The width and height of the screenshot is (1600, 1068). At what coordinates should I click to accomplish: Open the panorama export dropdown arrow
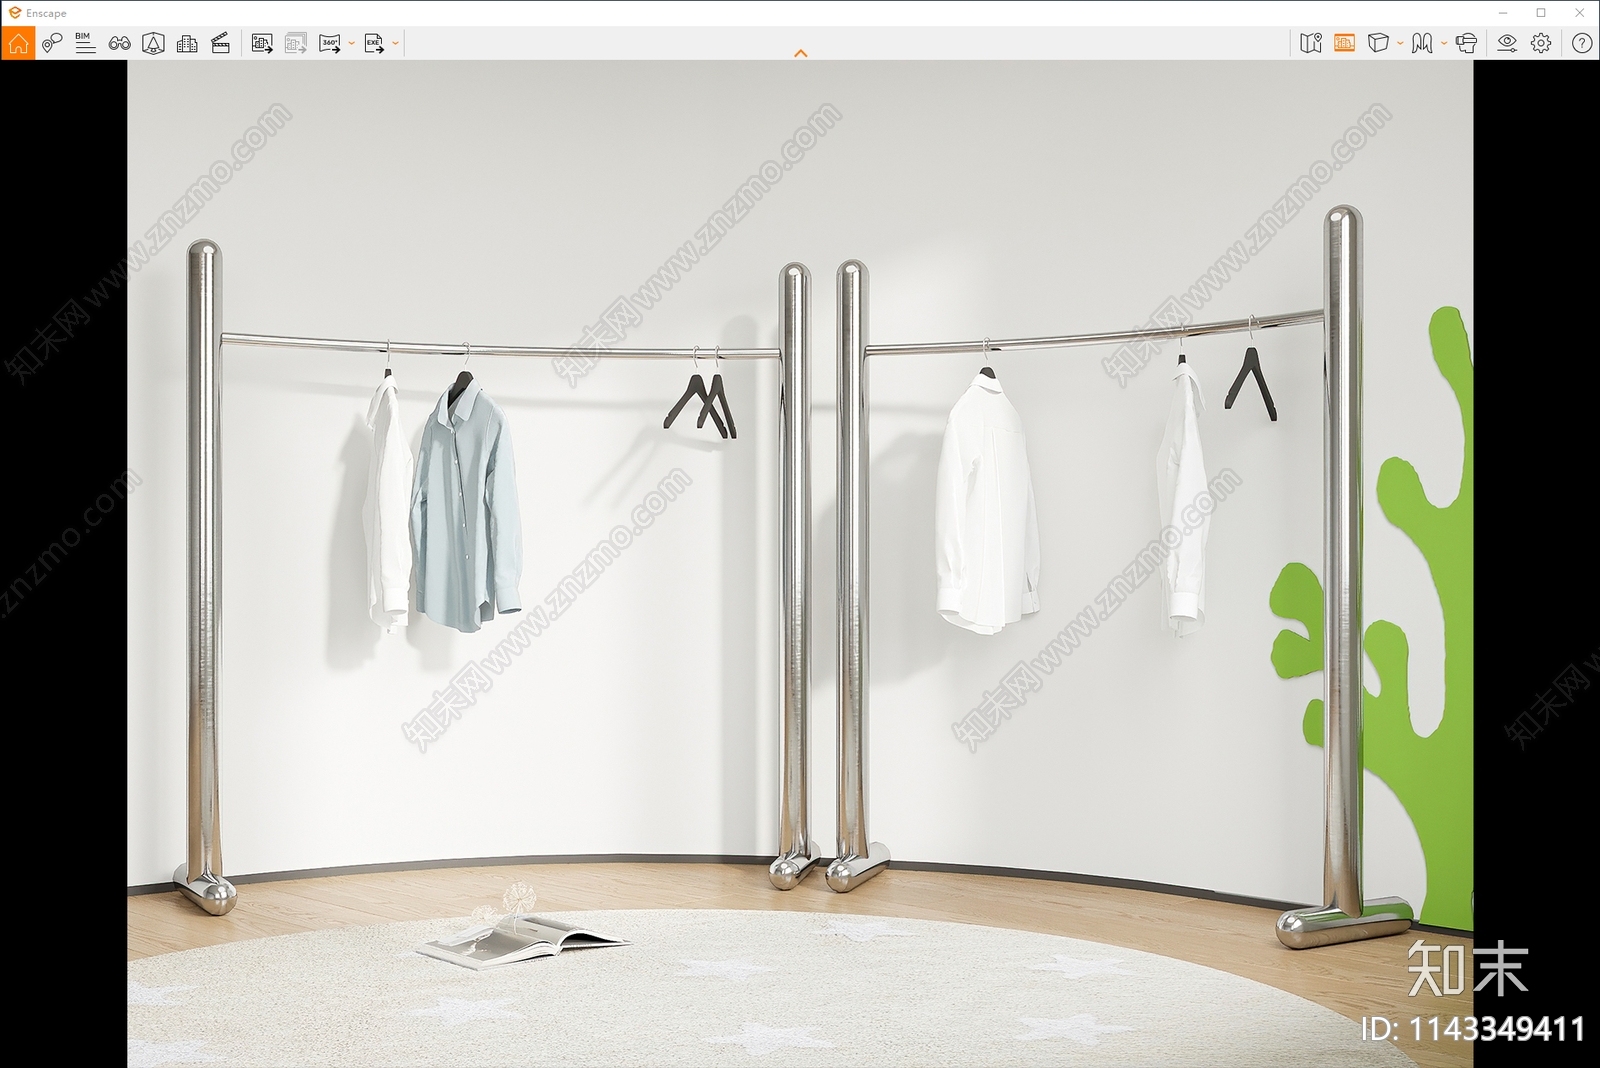(352, 43)
